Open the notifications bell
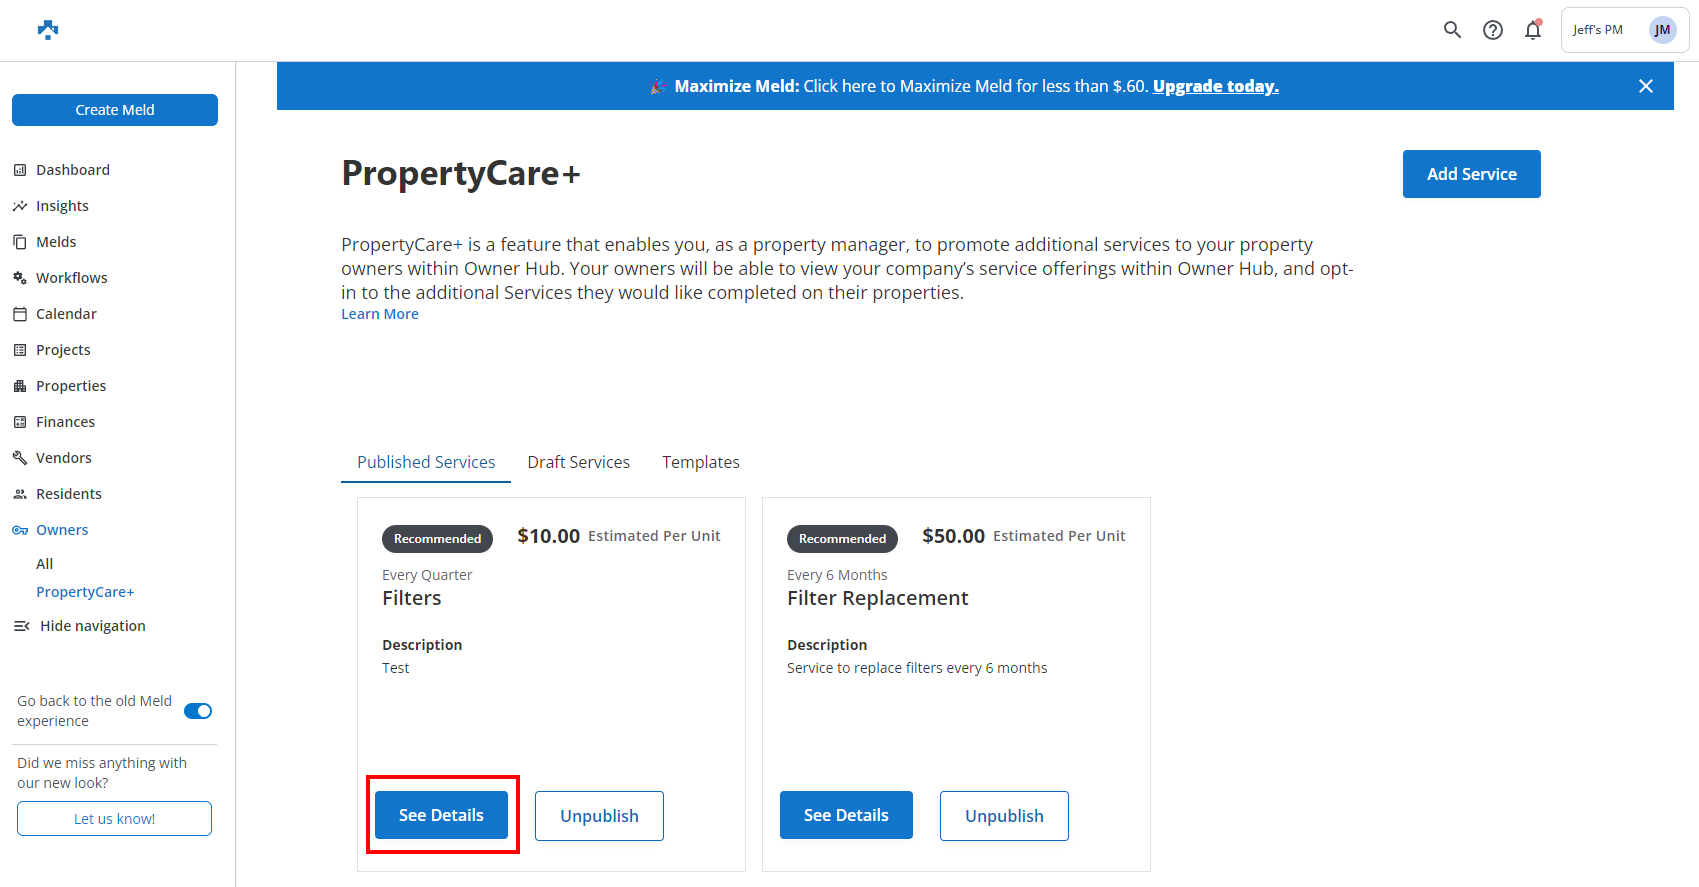The width and height of the screenshot is (1699, 887). [x=1533, y=30]
